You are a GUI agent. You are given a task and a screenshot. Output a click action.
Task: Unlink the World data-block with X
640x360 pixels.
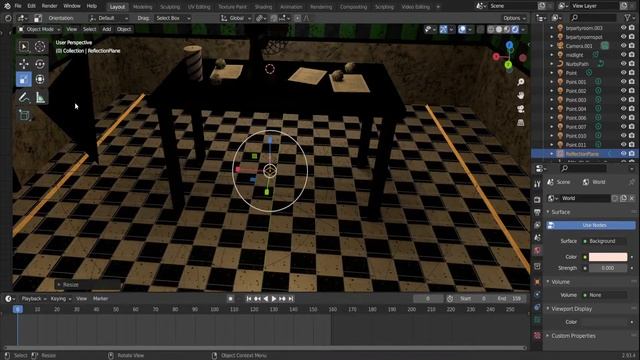[x=631, y=198]
